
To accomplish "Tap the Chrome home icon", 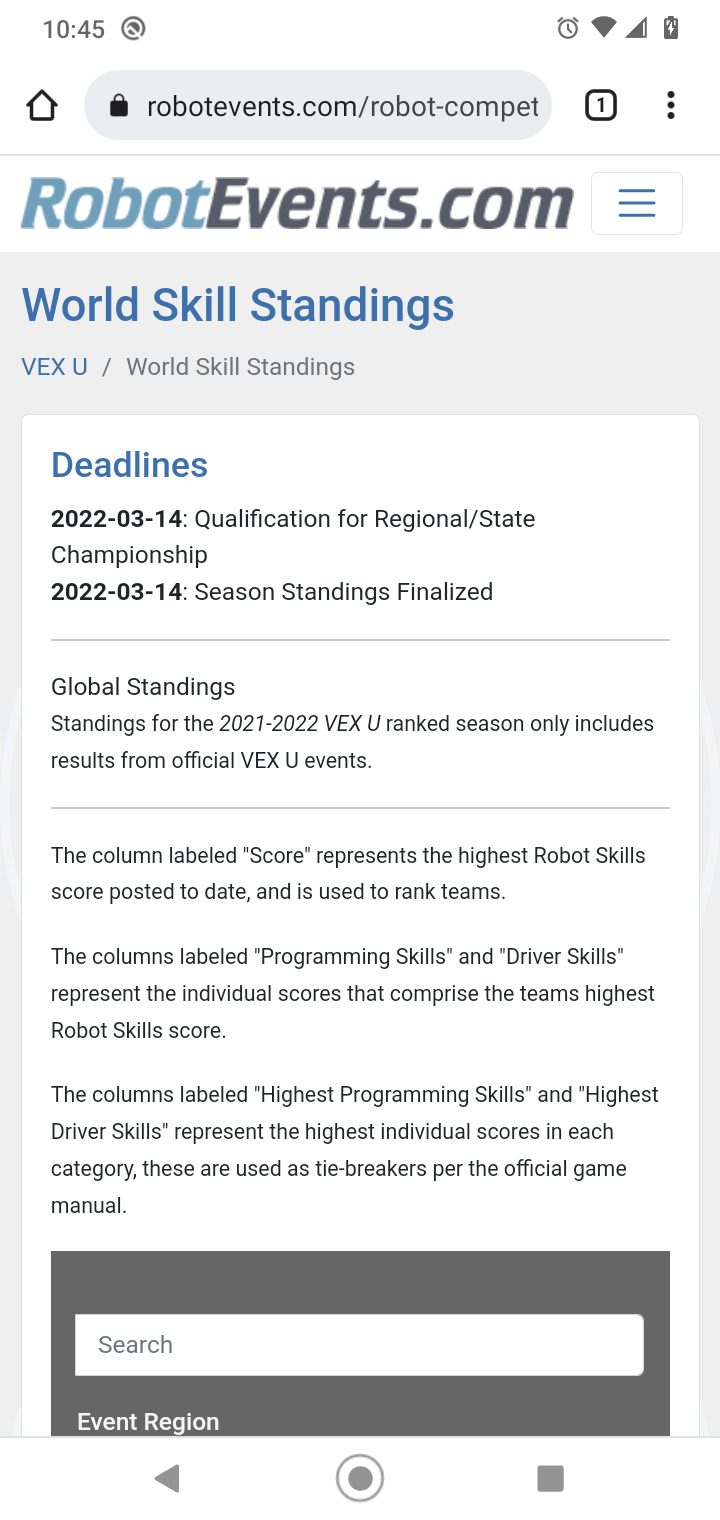I will click(x=41, y=105).
